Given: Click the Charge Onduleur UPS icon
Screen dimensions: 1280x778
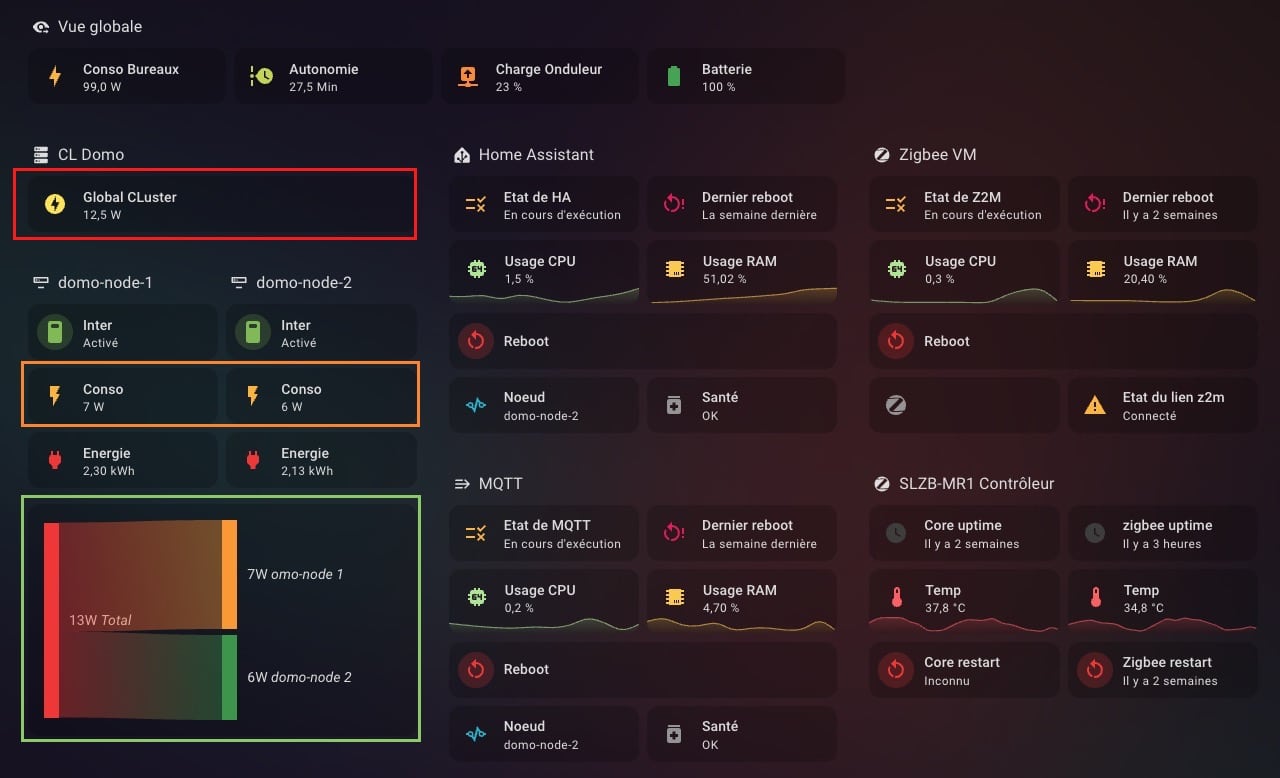Looking at the screenshot, I should (468, 77).
